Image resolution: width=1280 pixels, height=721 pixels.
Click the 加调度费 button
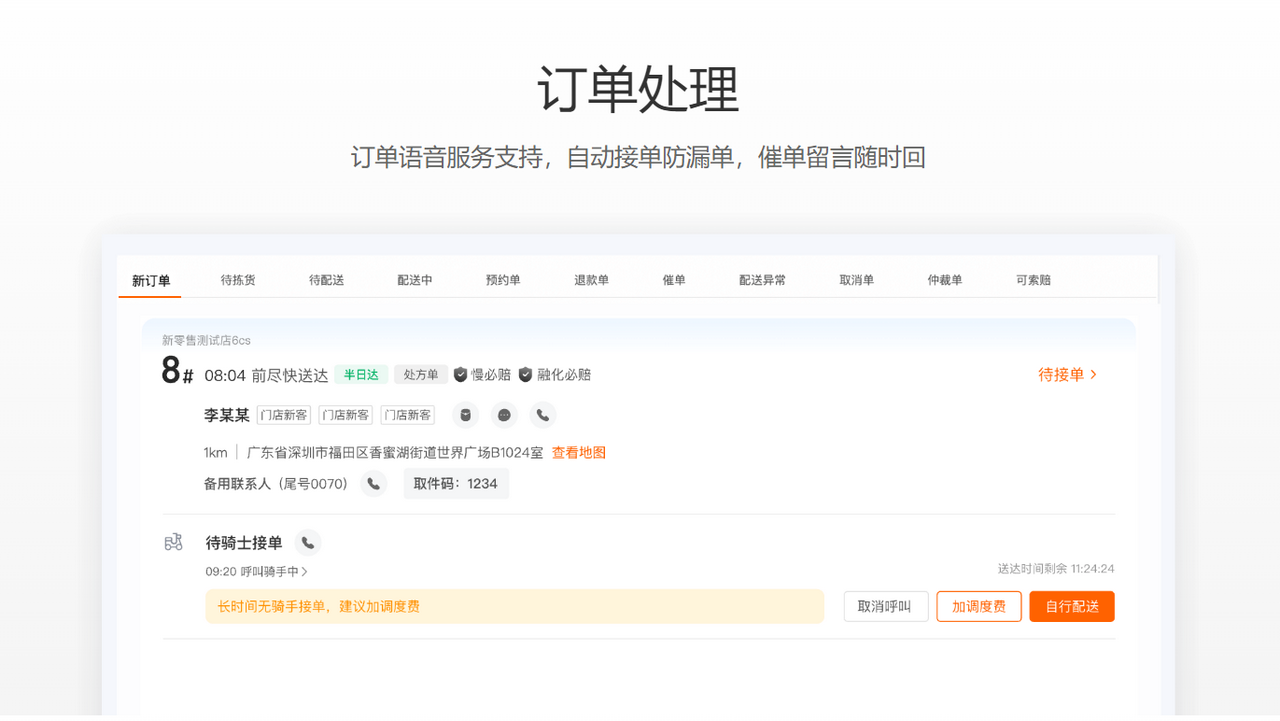click(978, 606)
